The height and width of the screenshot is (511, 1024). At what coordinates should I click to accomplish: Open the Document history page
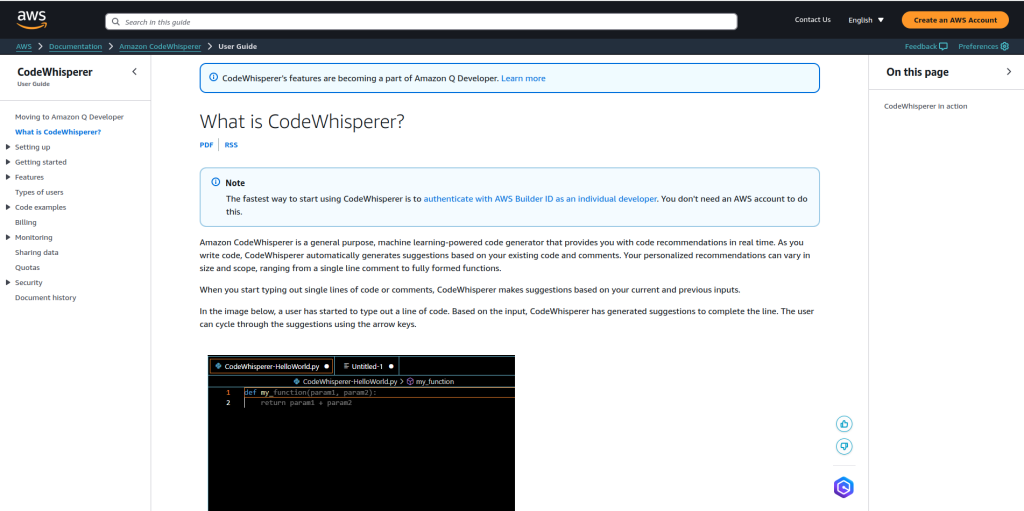pyautogui.click(x=45, y=297)
